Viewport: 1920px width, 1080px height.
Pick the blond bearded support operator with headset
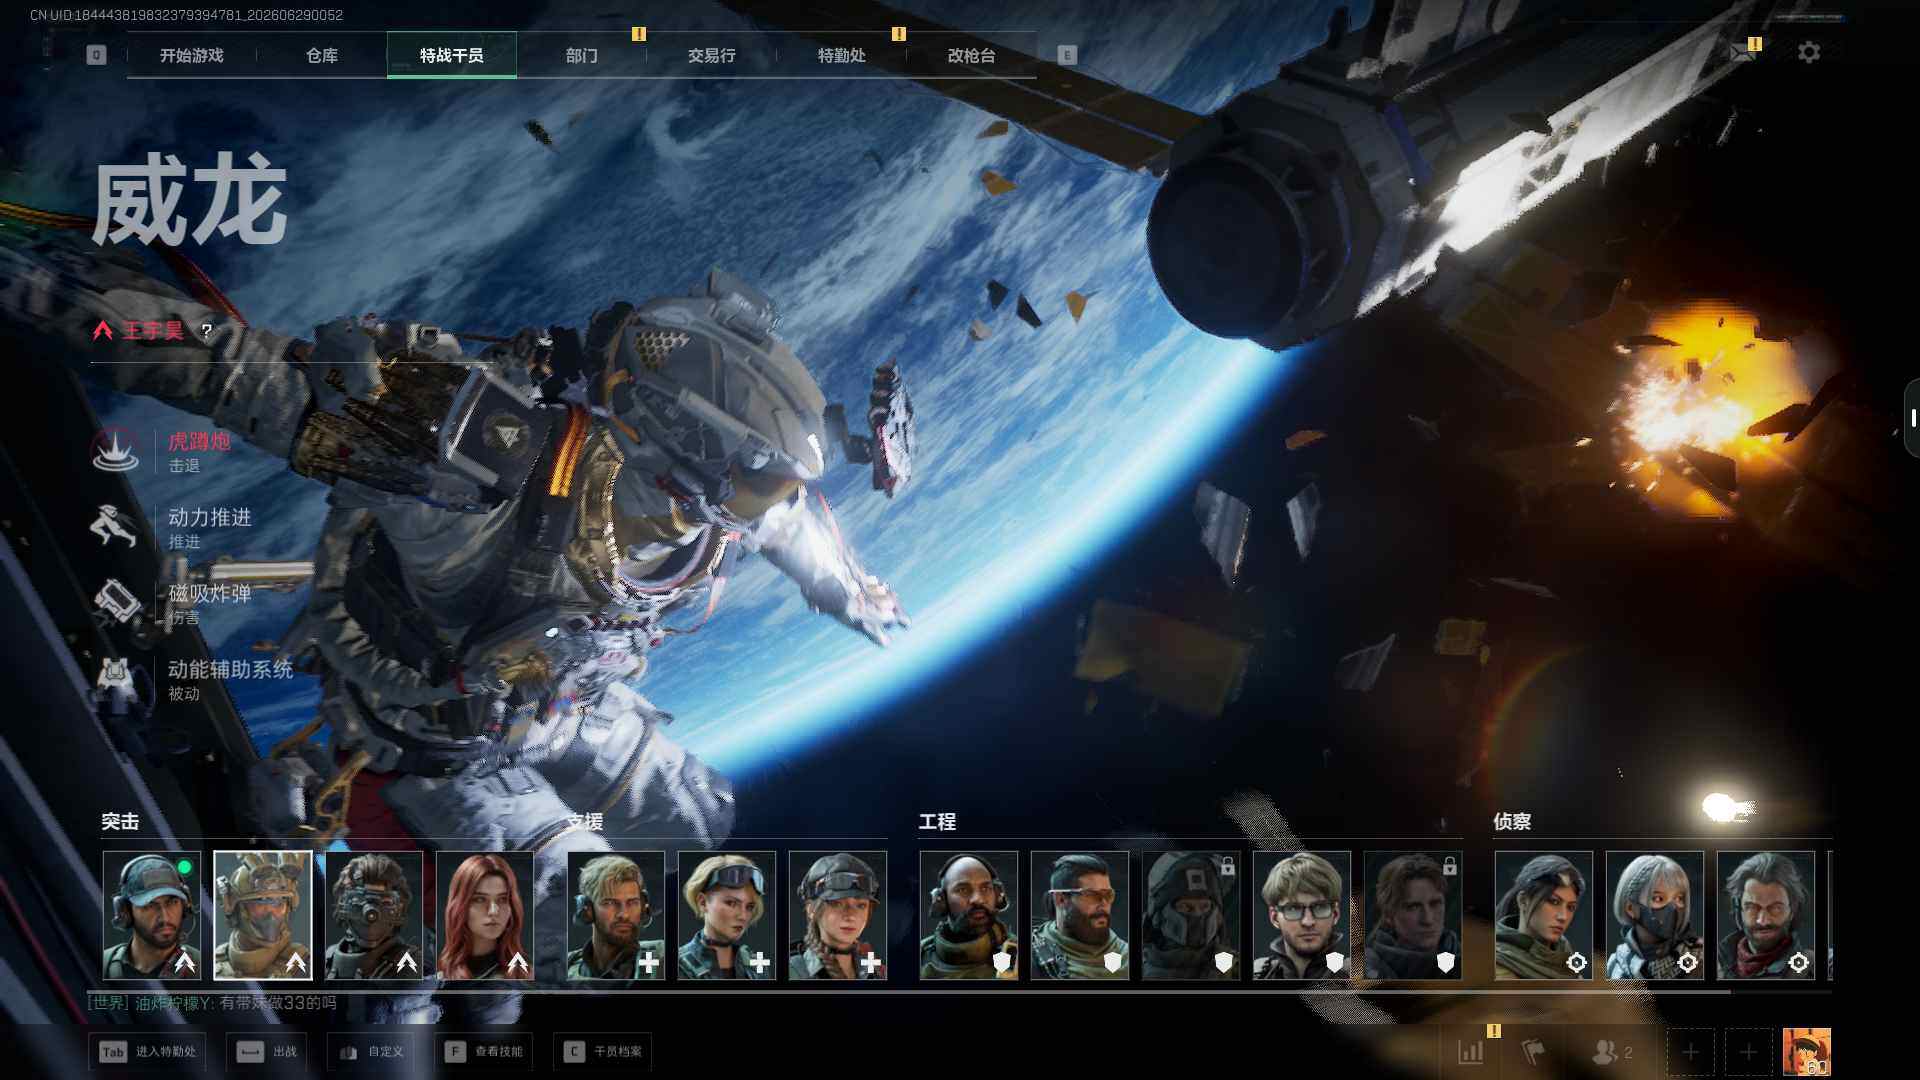tap(616, 915)
